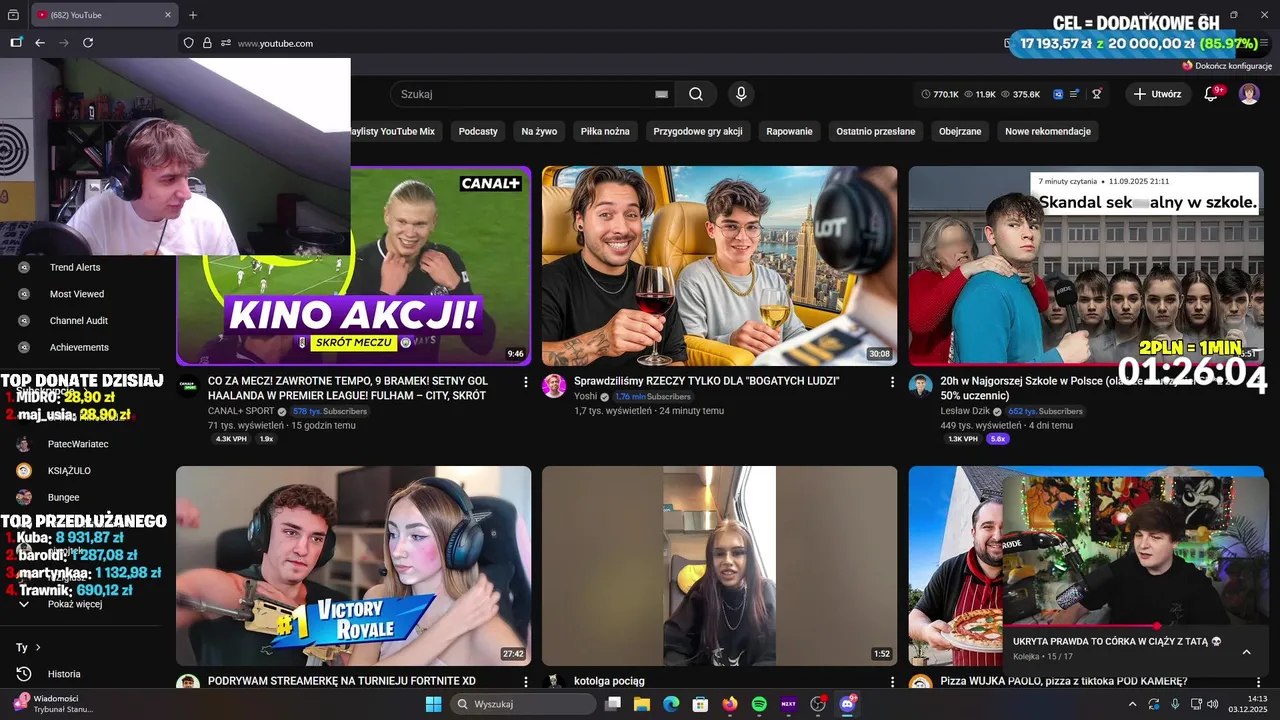Open File Explorer from the taskbar
This screenshot has height=720, width=1280.
coord(642,704)
